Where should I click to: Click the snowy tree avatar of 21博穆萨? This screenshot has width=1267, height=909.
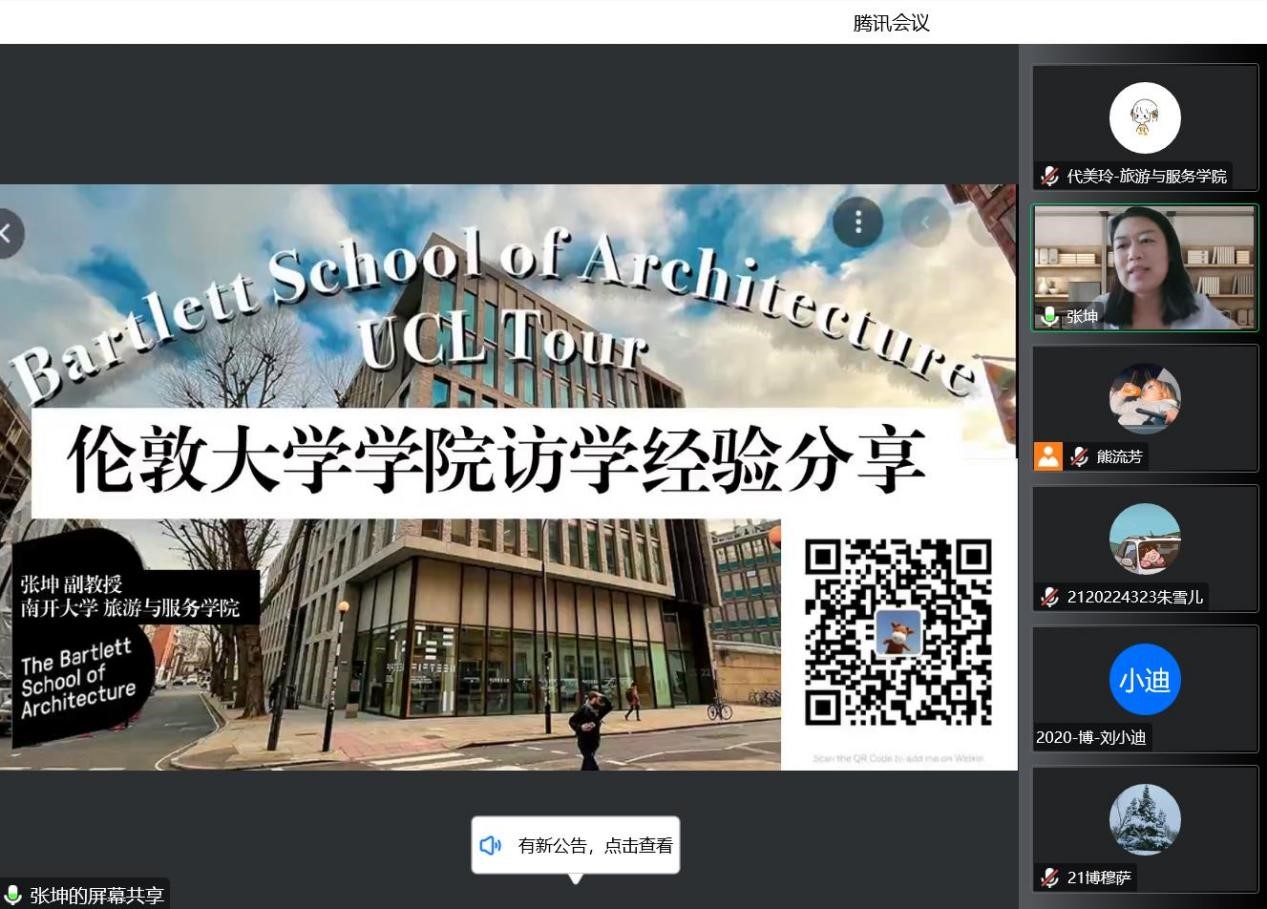tap(1144, 820)
